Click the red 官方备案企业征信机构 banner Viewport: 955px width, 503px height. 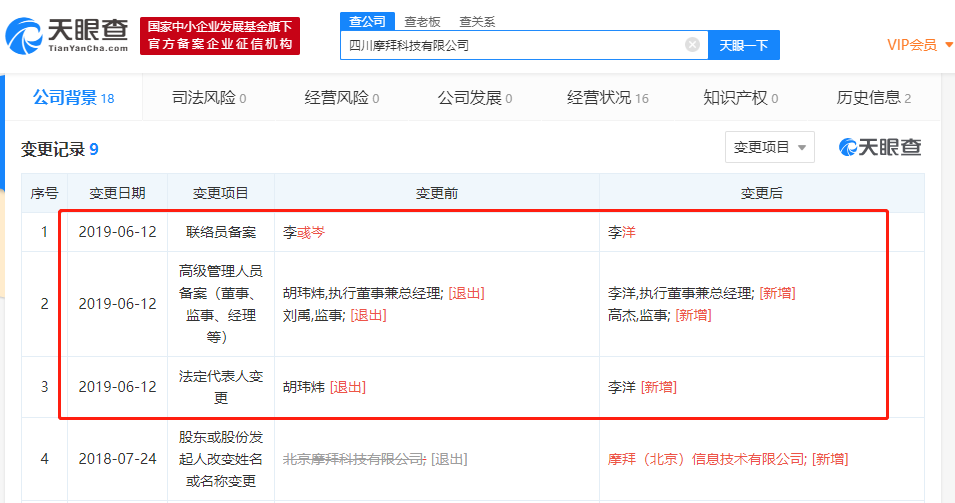point(220,35)
